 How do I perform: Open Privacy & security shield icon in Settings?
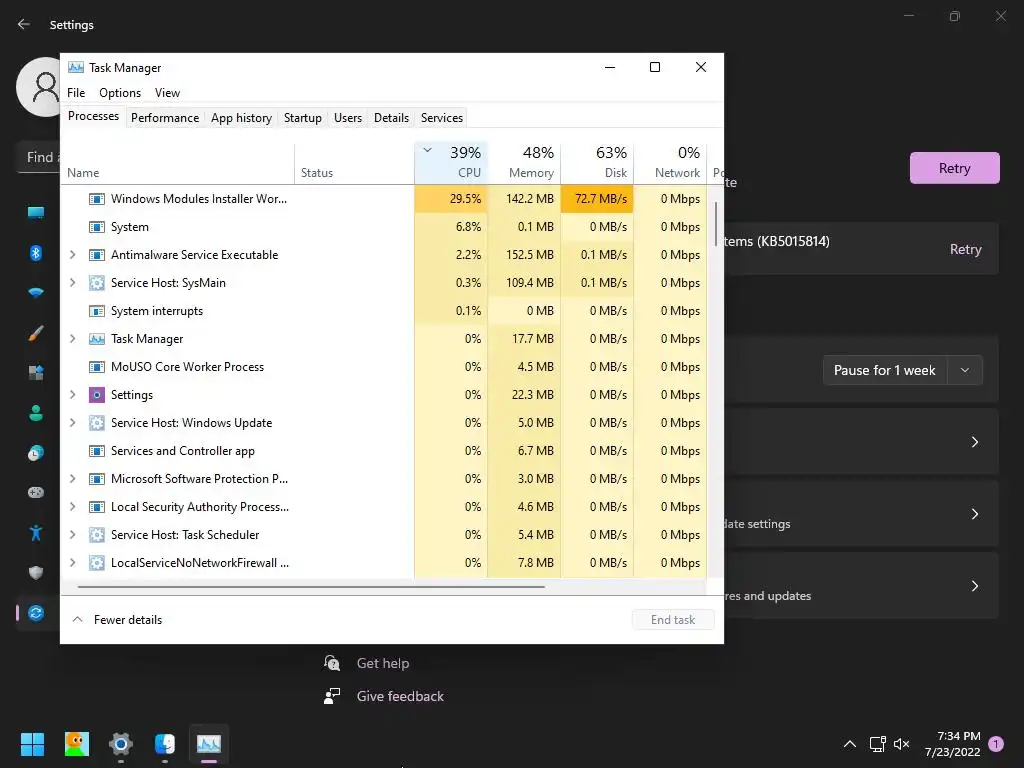coord(36,573)
